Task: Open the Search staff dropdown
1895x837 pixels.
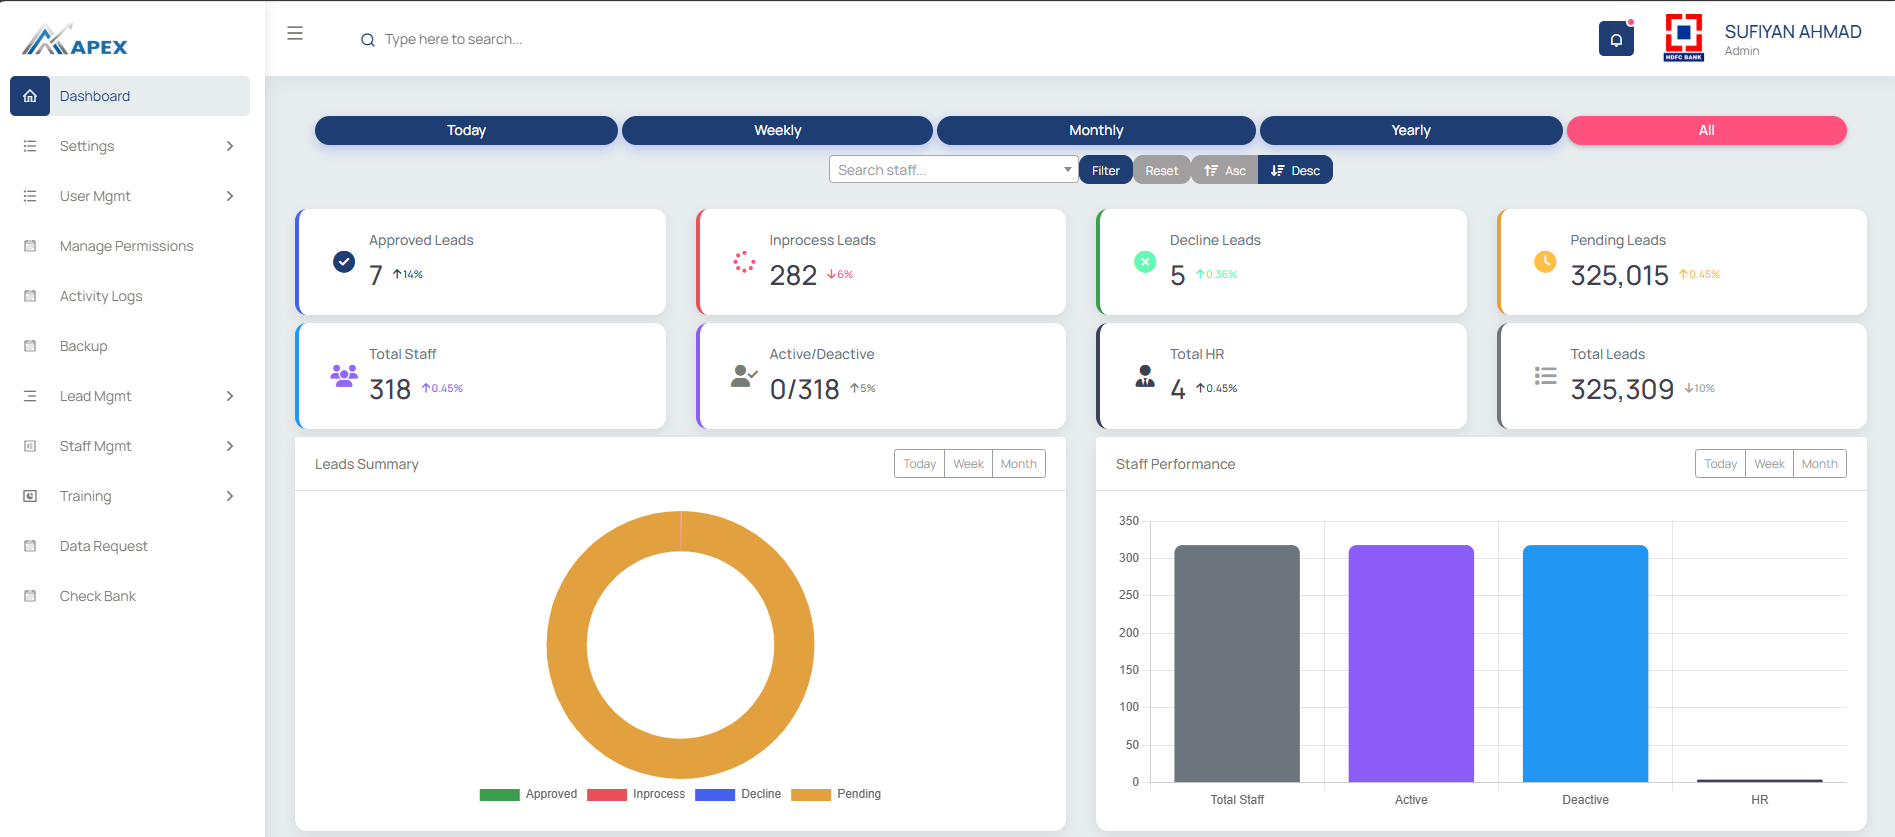Action: click(x=953, y=170)
